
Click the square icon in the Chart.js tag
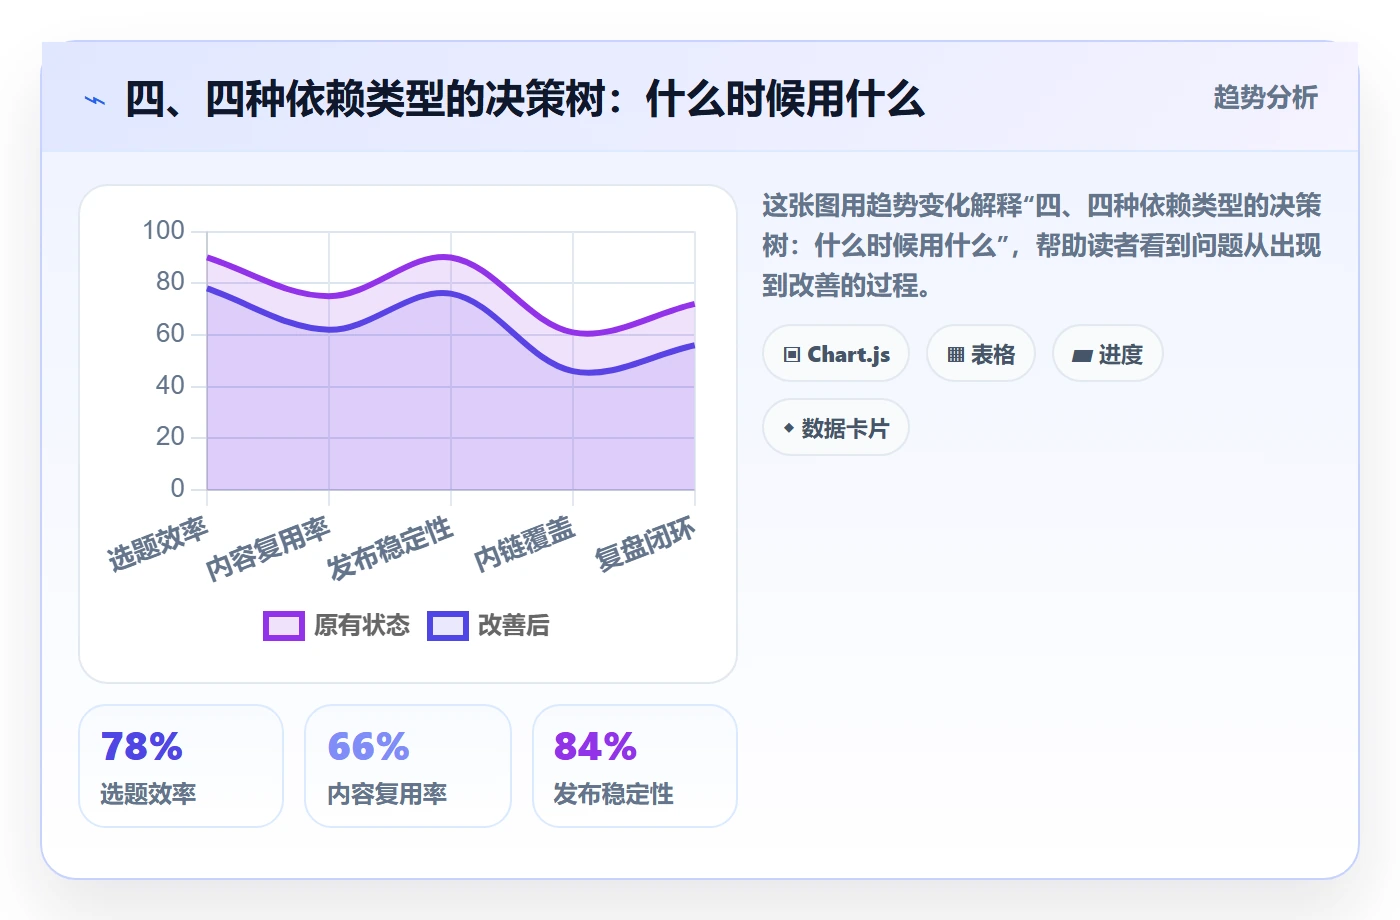tap(792, 354)
